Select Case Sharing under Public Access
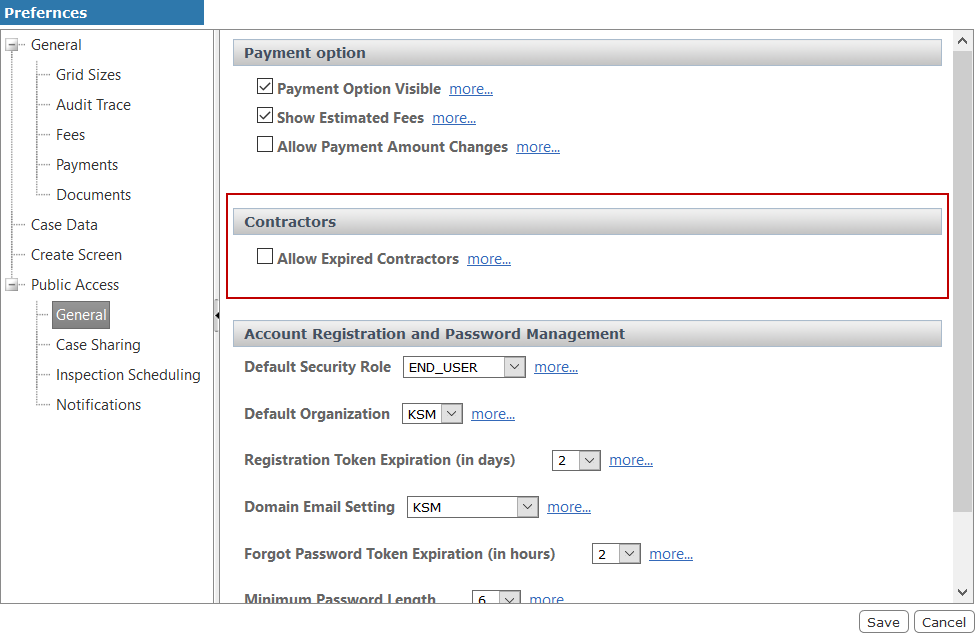The image size is (975, 633). click(98, 344)
